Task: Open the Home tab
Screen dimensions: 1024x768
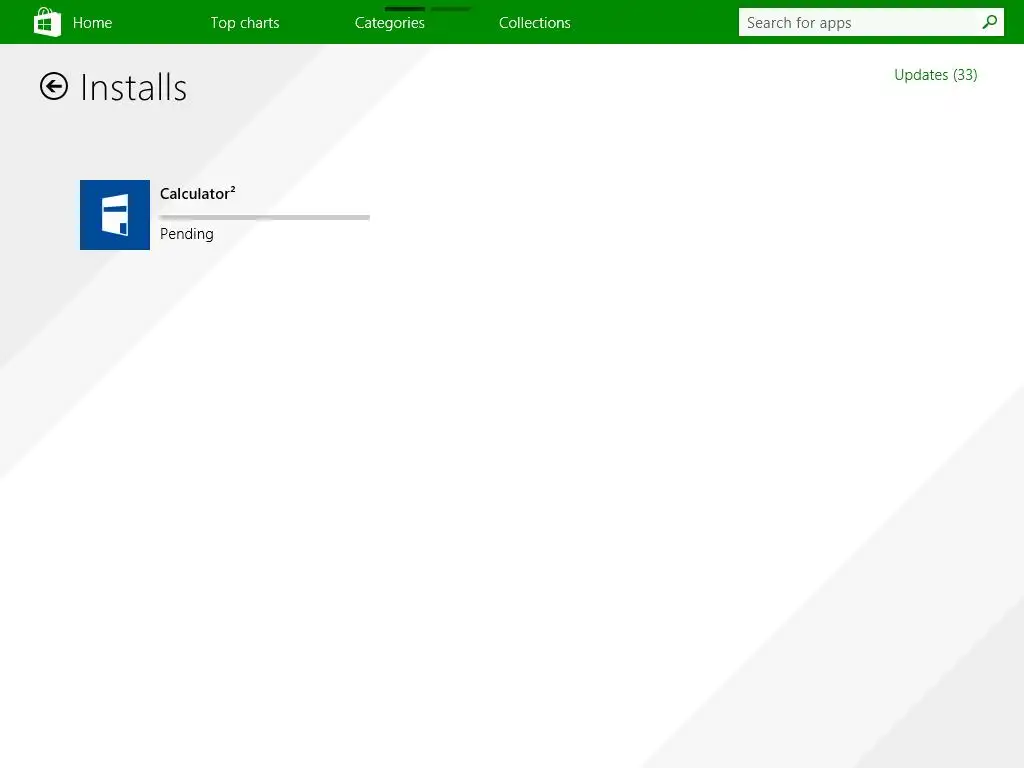Action: (x=92, y=23)
